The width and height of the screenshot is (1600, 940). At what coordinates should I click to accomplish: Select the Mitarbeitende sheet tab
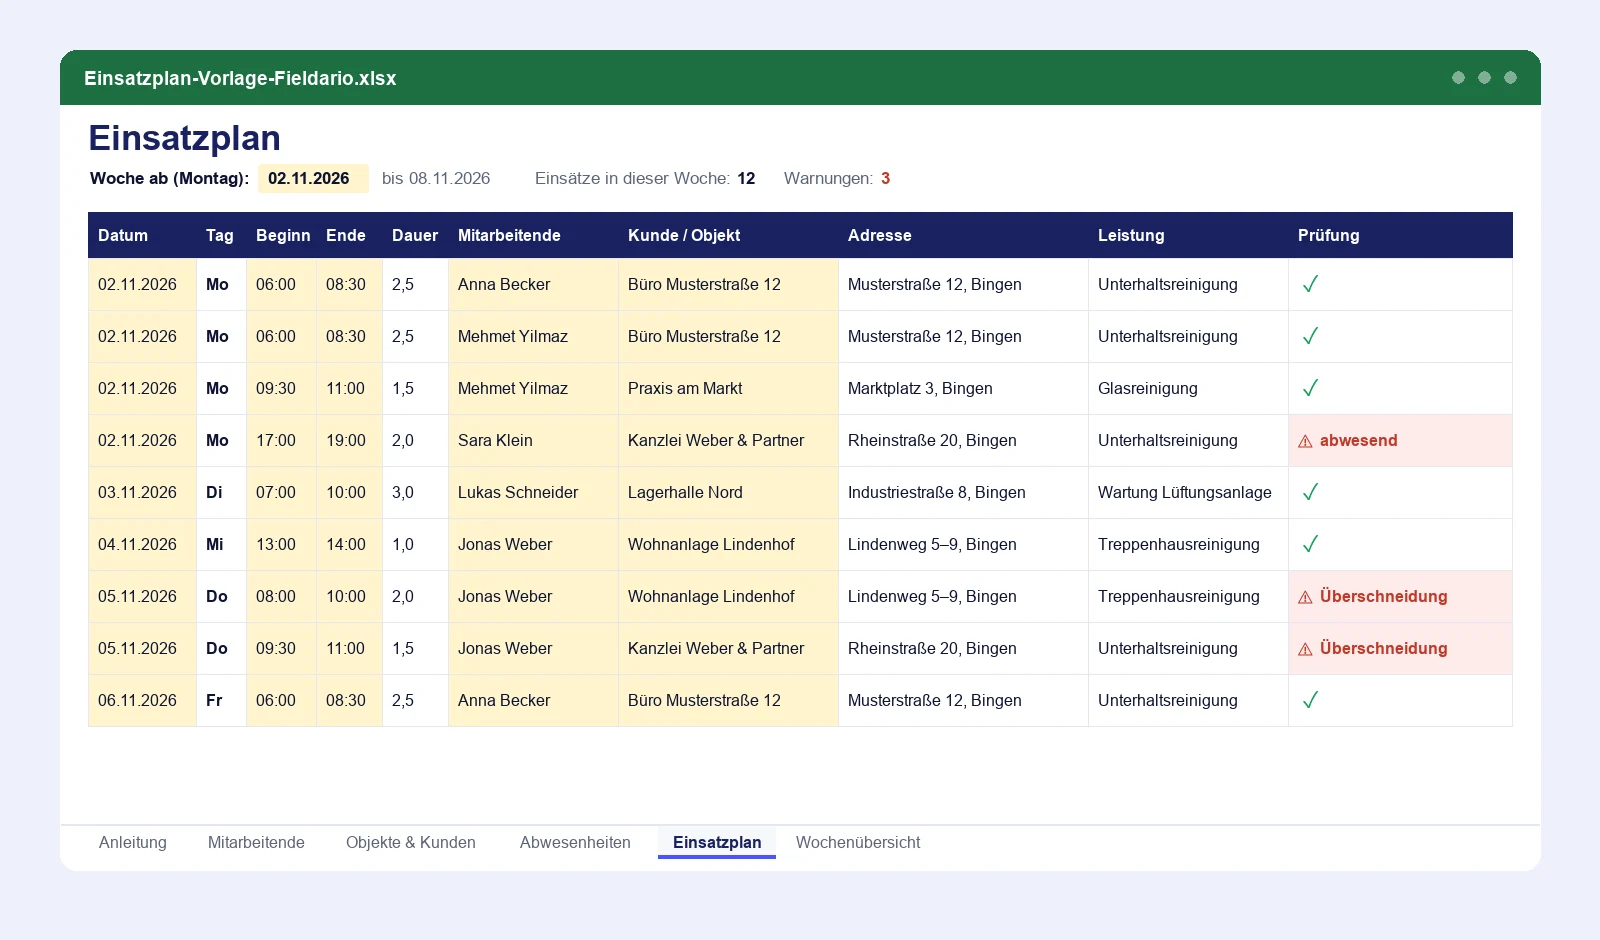point(256,842)
